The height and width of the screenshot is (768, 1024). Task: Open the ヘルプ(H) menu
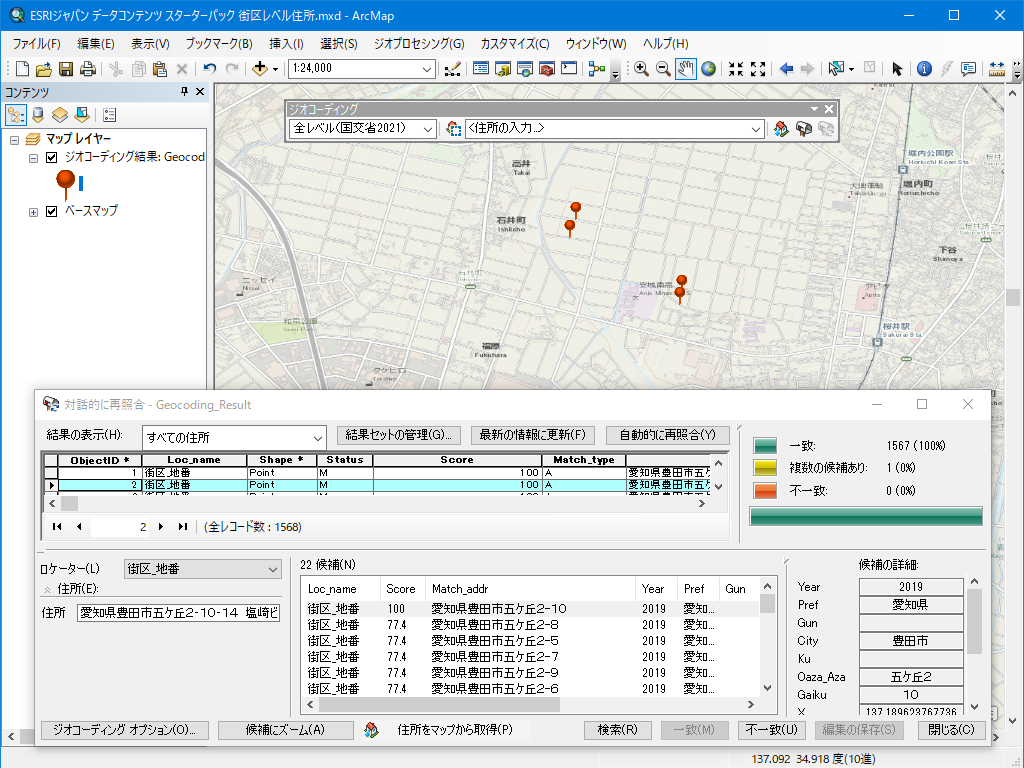click(665, 44)
